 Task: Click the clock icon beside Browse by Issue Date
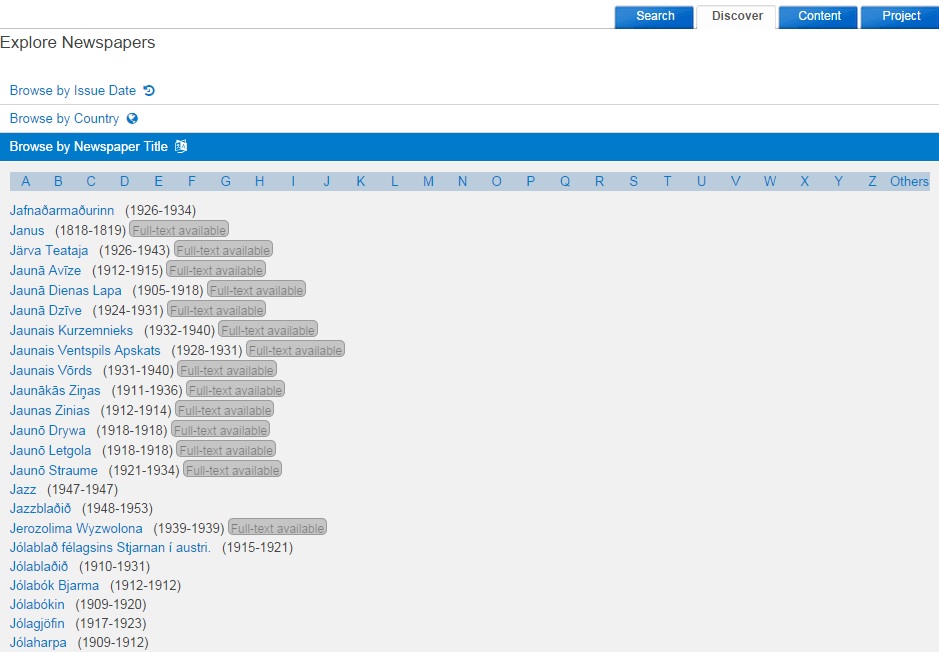[149, 91]
